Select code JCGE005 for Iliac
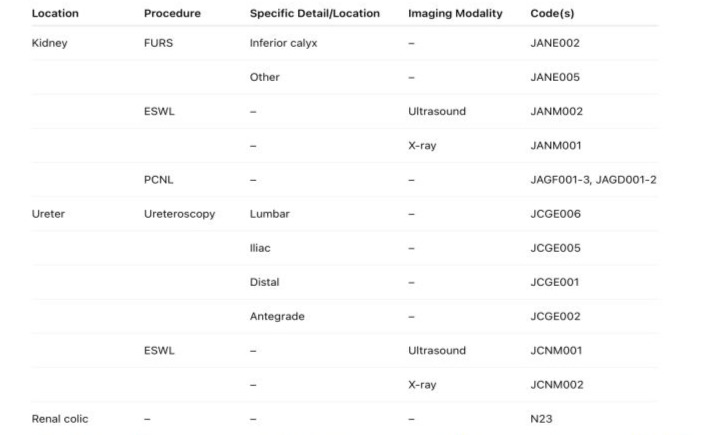 (x=555, y=248)
